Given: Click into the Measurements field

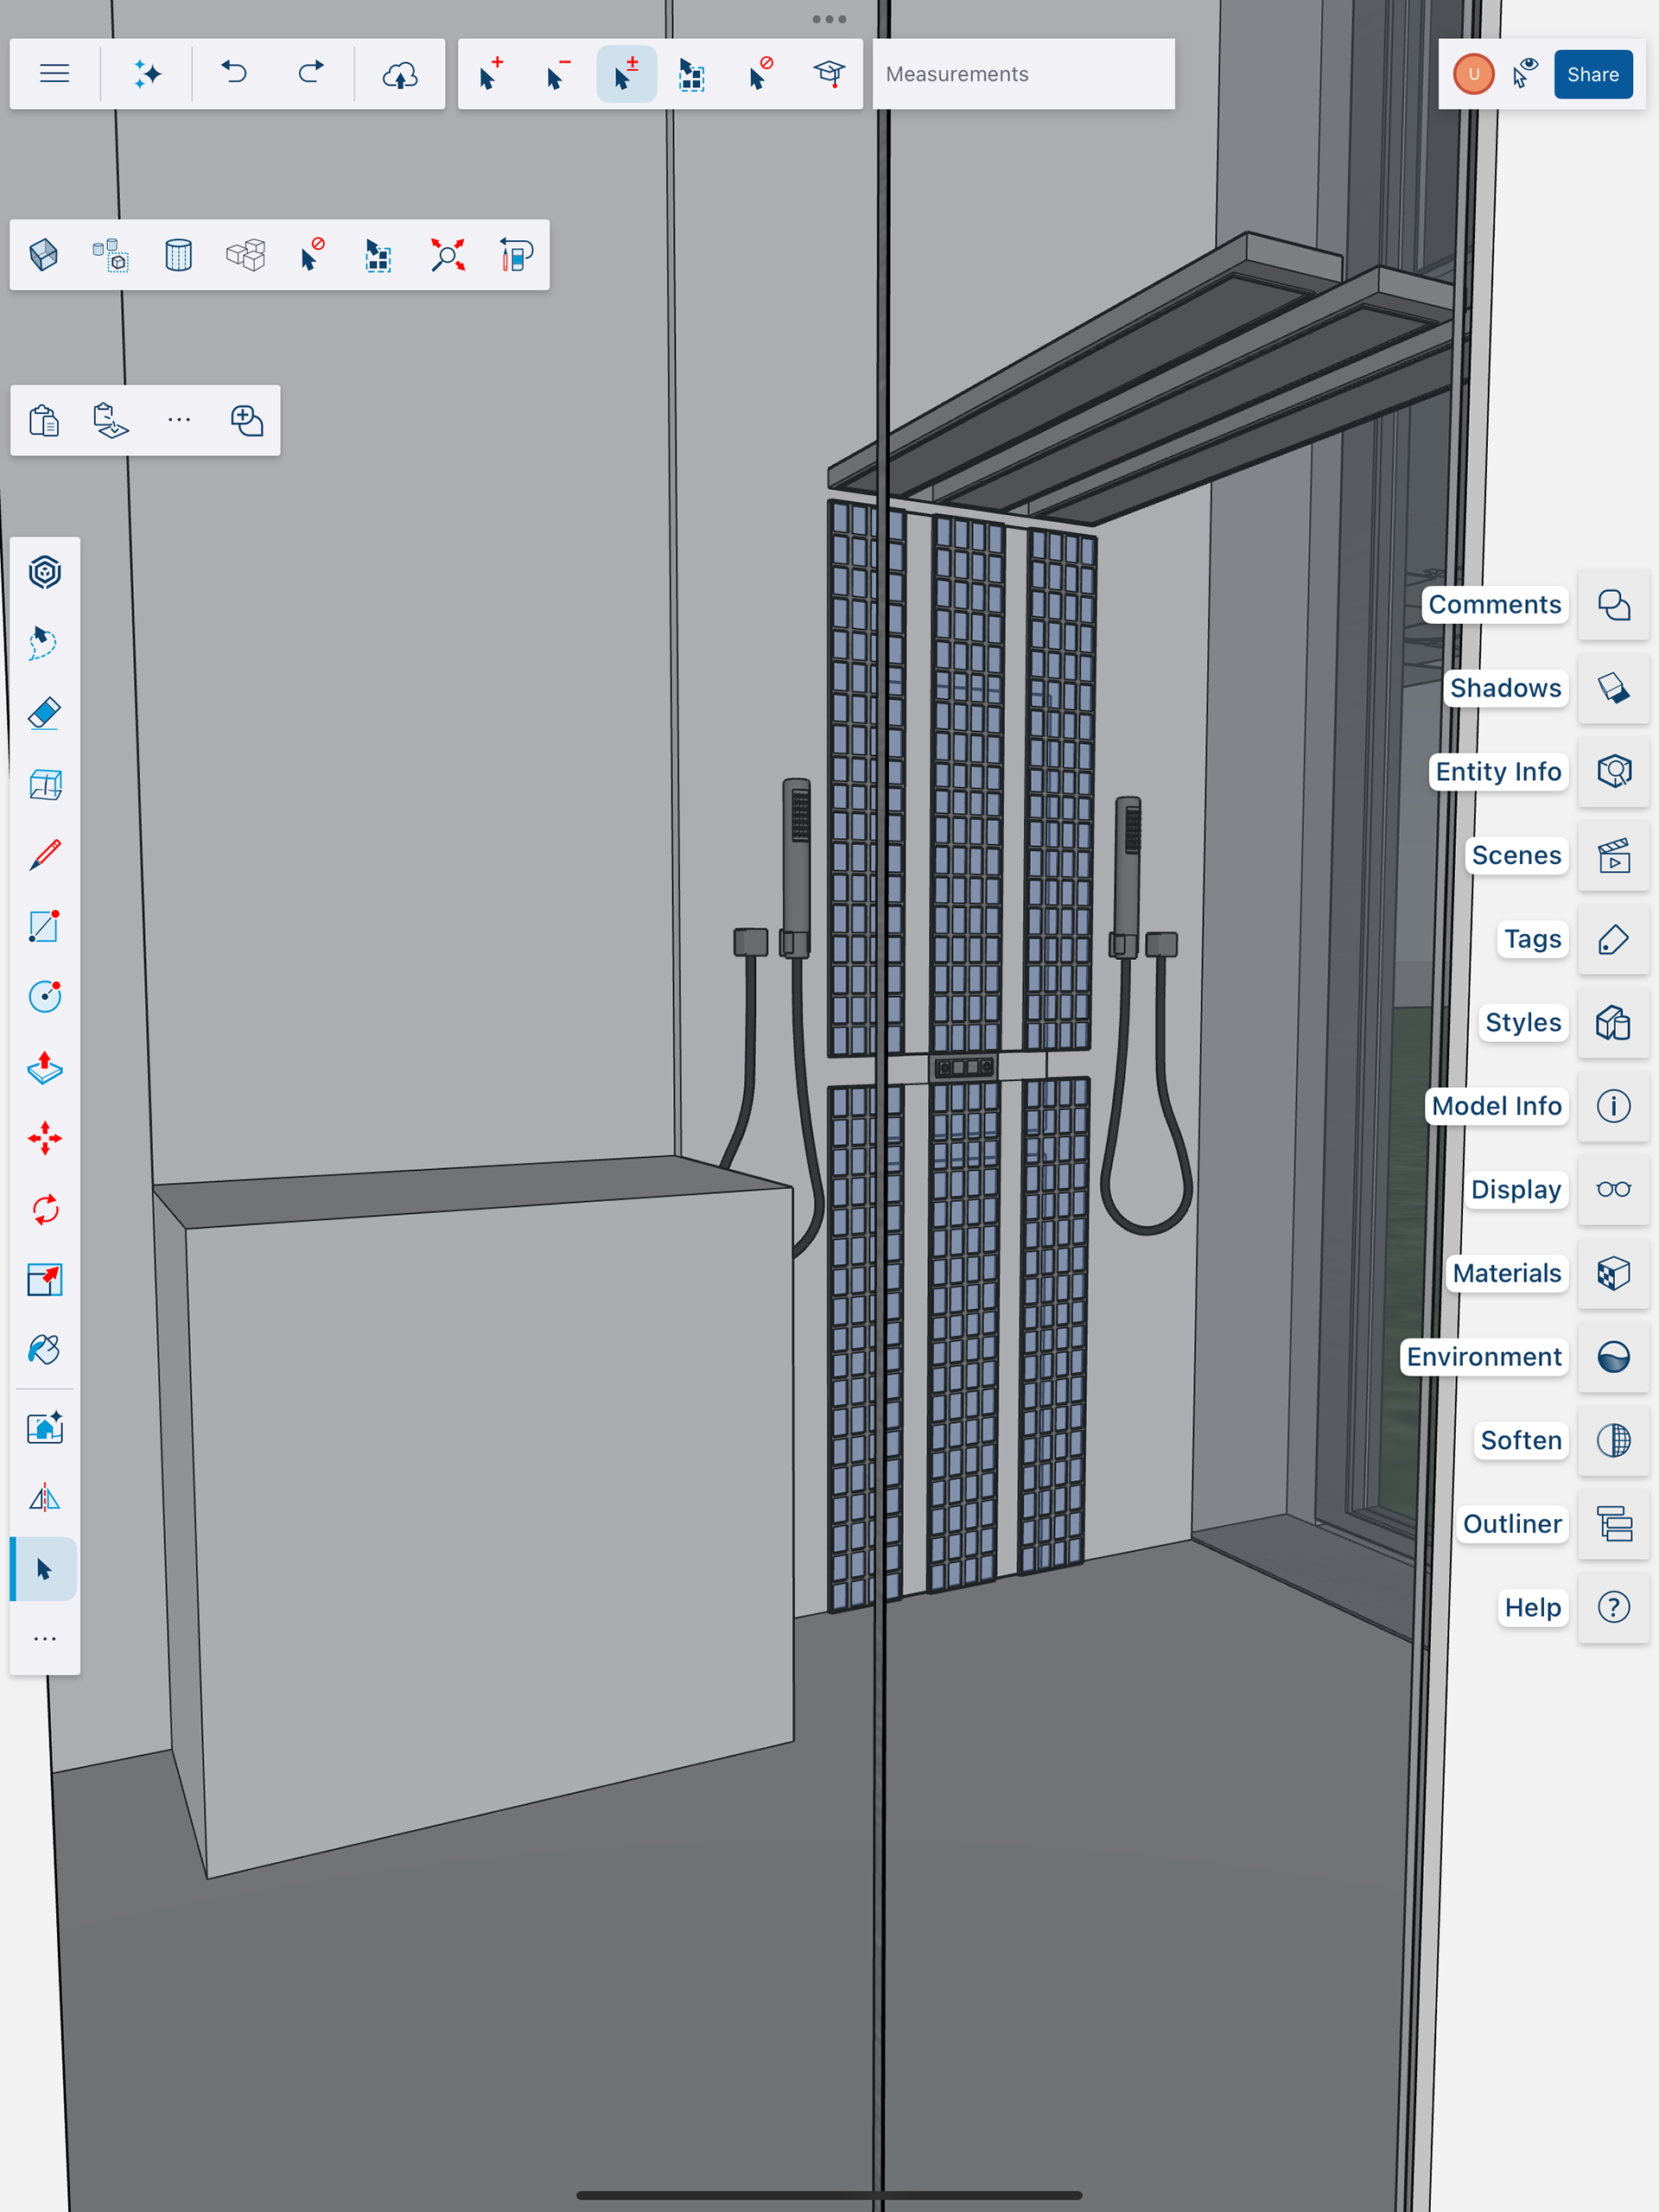Looking at the screenshot, I should click(1022, 74).
